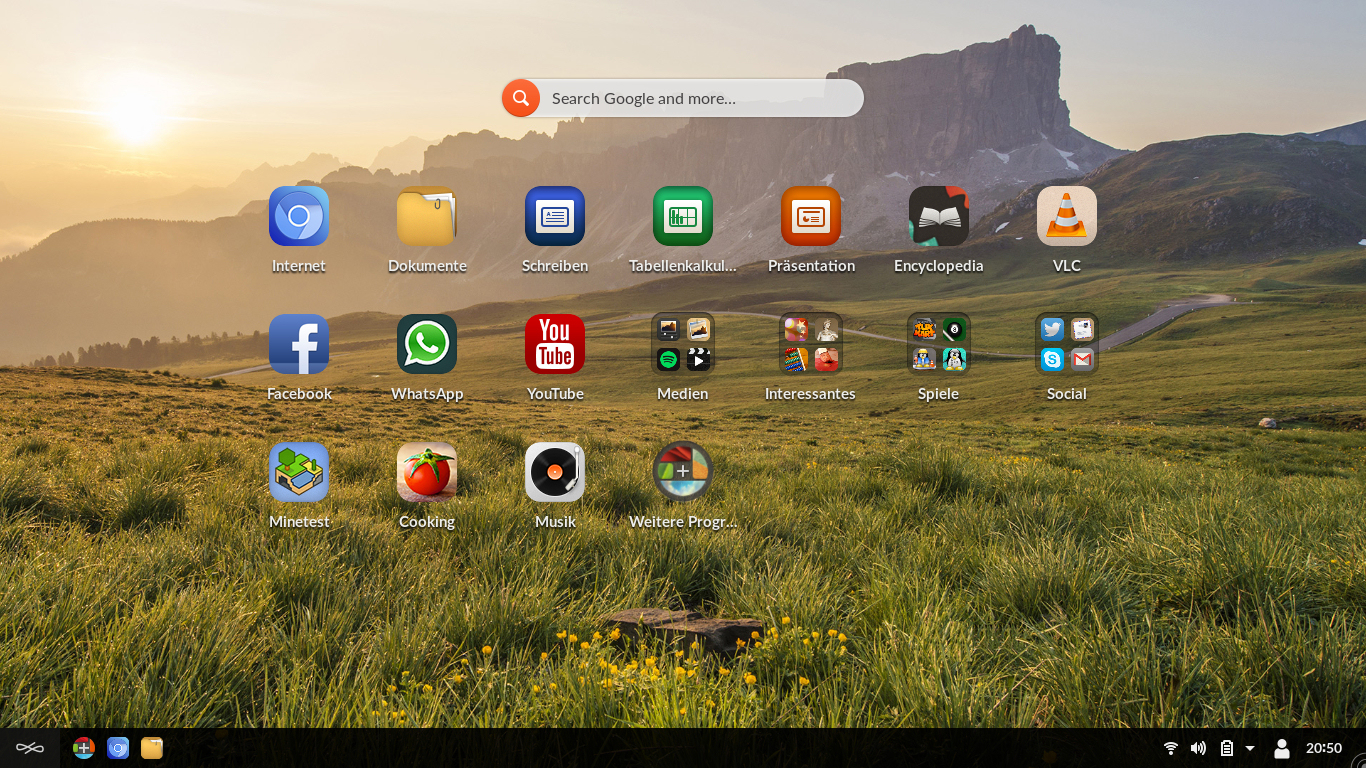Viewport: 1366px width, 768px height.
Task: Open the YouTube desktop icon
Action: click(x=555, y=344)
